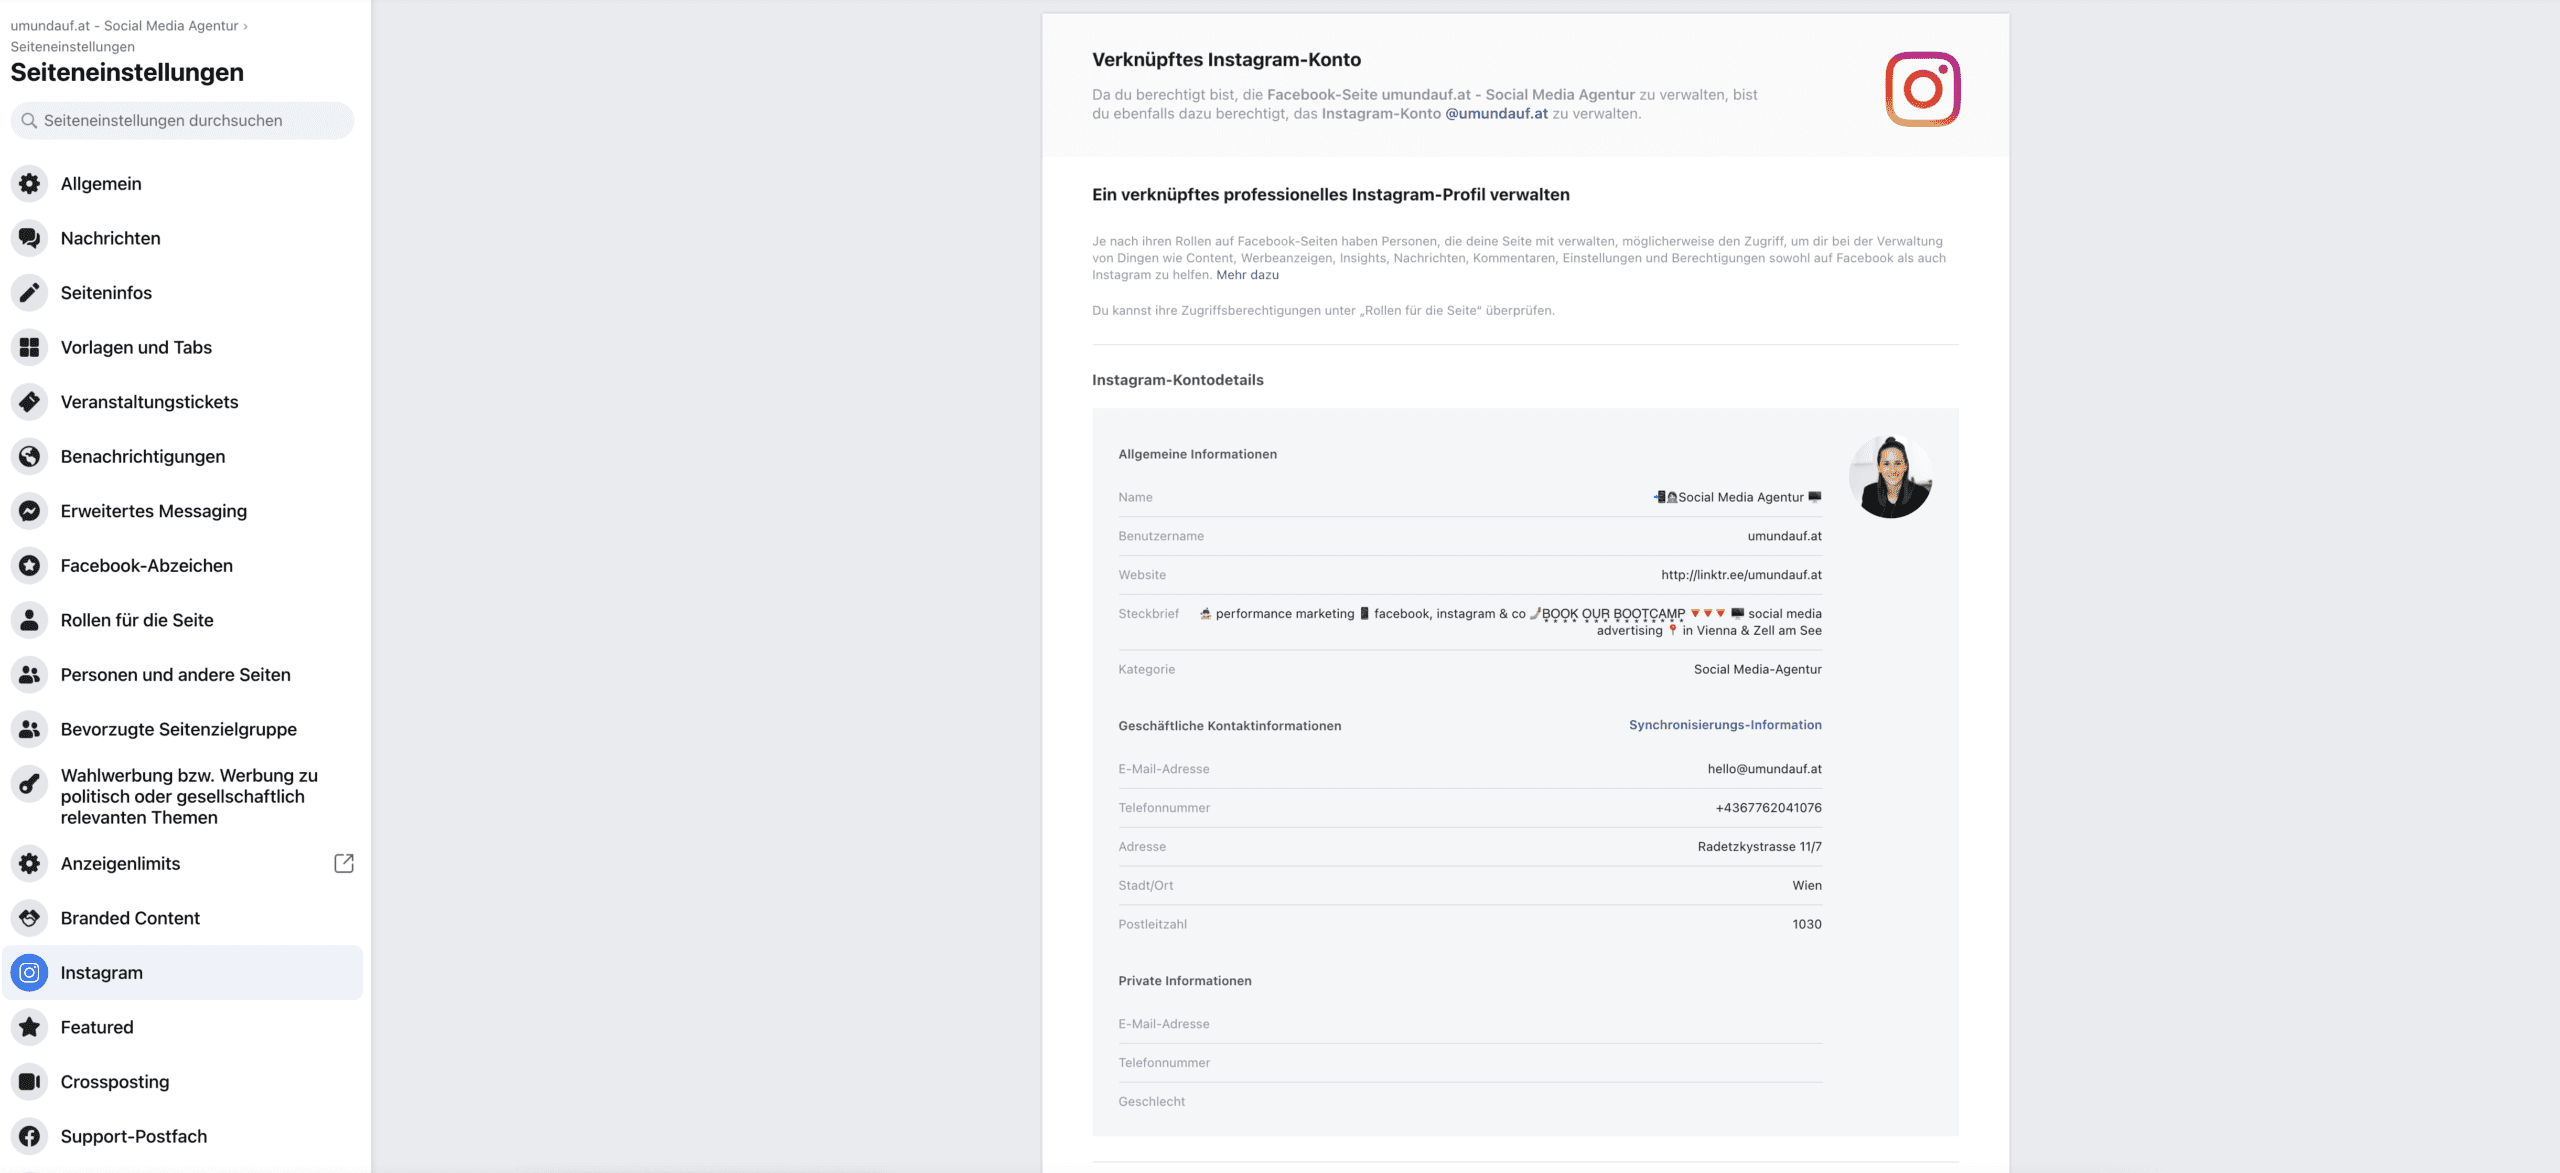Screen dimensions: 2560x1173
Task: Go to Seiteninfos section
Action: [x=182, y=293]
